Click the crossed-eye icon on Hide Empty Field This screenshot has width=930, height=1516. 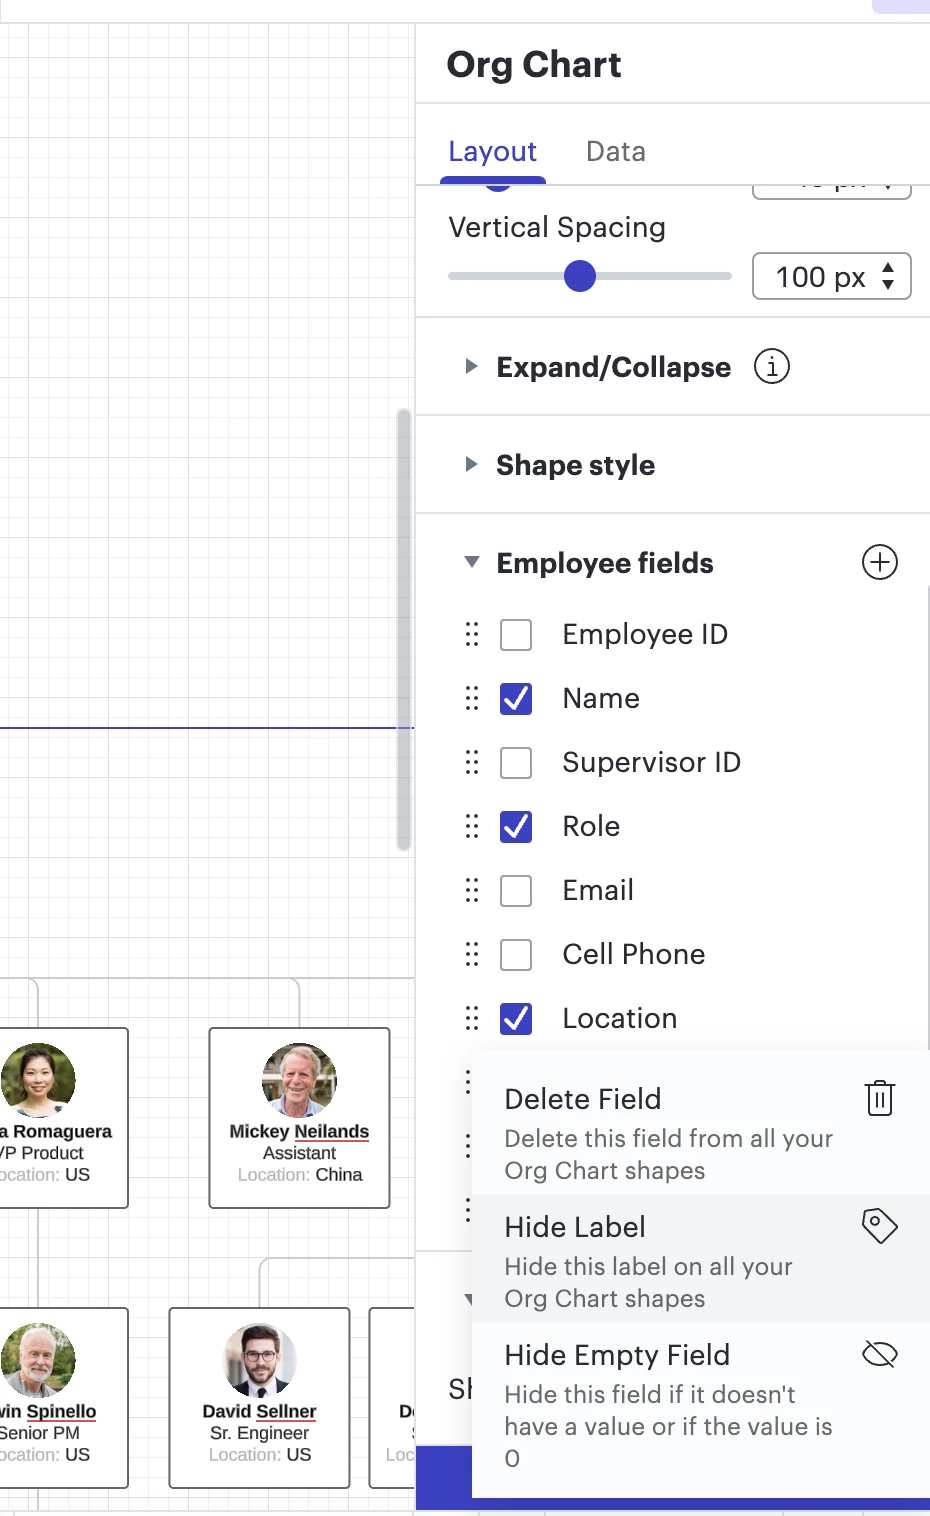879,1354
